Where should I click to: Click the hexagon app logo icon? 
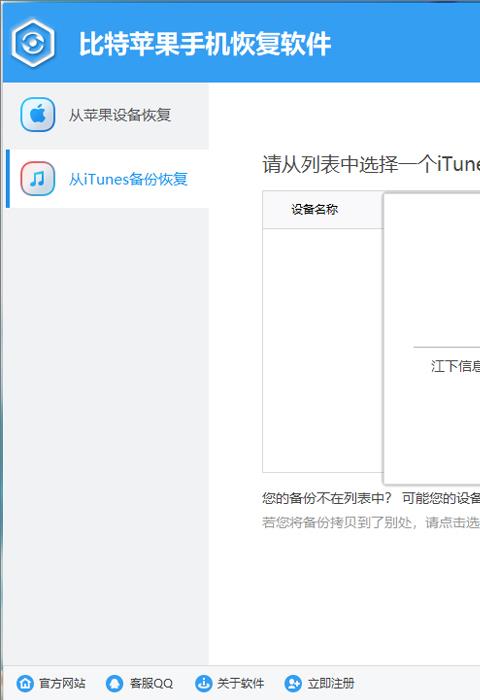[x=33, y=43]
